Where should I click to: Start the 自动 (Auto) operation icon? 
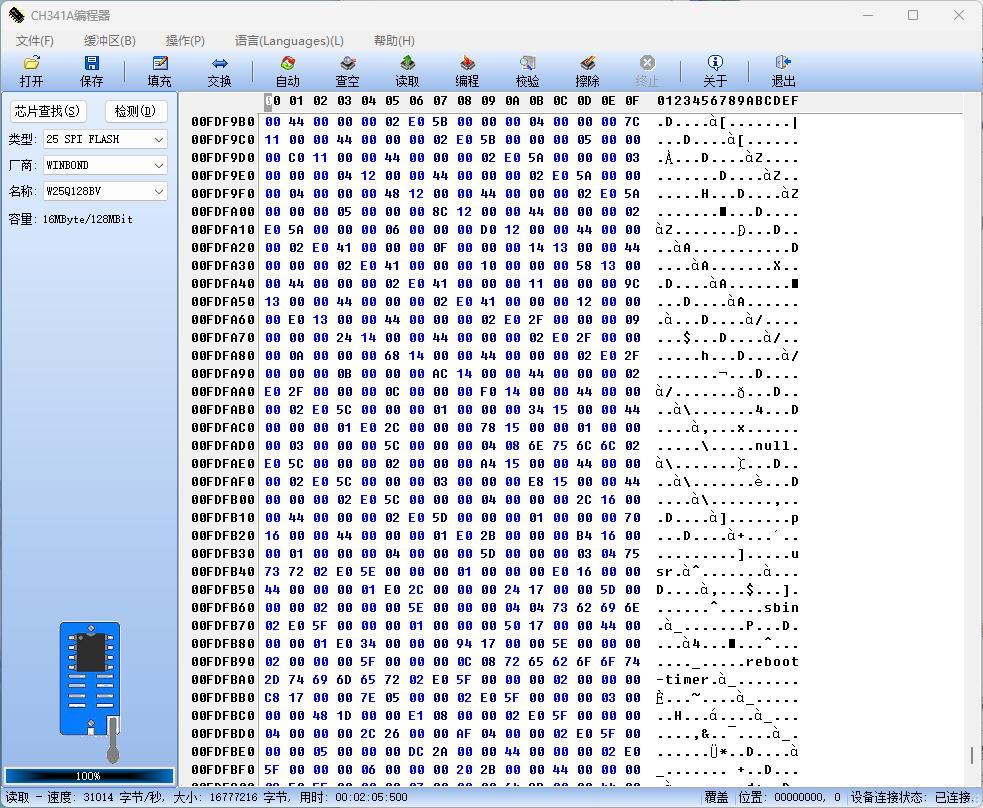[x=288, y=63]
